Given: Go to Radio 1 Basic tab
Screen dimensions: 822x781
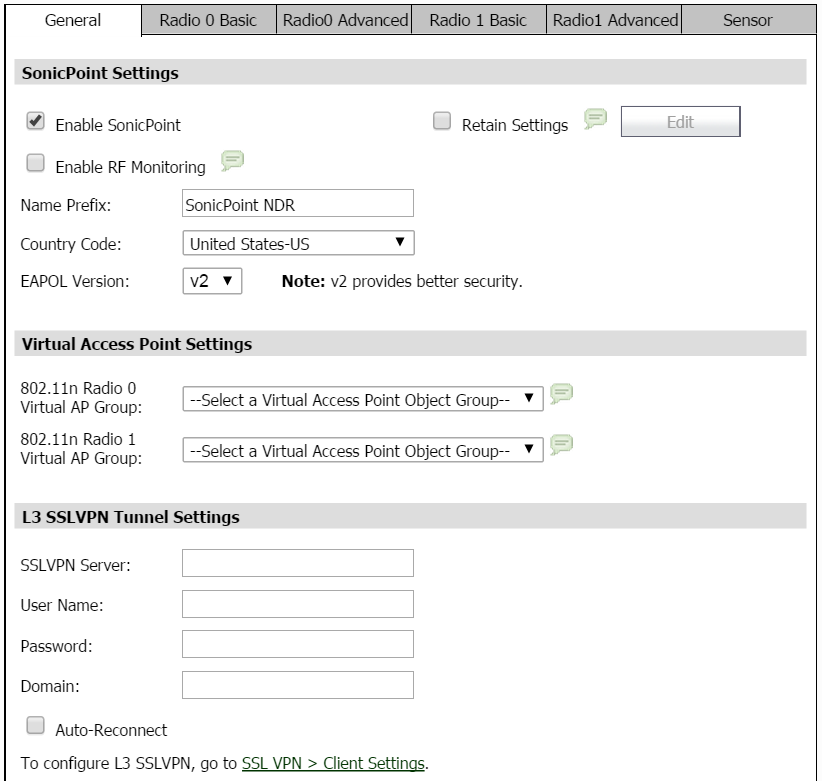Looking at the screenshot, I should (x=479, y=20).
